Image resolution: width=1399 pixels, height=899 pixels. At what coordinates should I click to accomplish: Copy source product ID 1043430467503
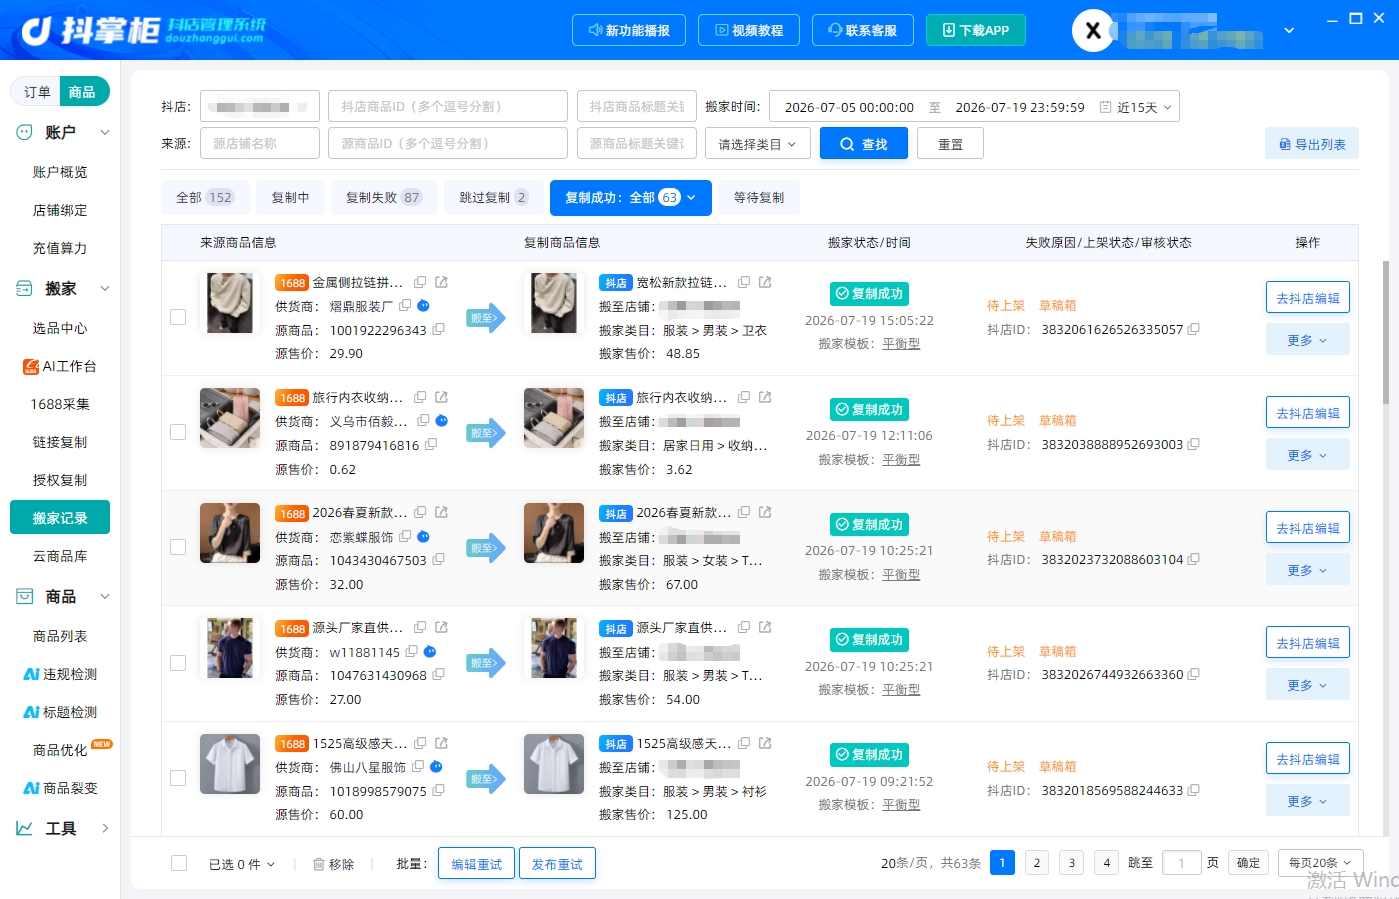438,559
